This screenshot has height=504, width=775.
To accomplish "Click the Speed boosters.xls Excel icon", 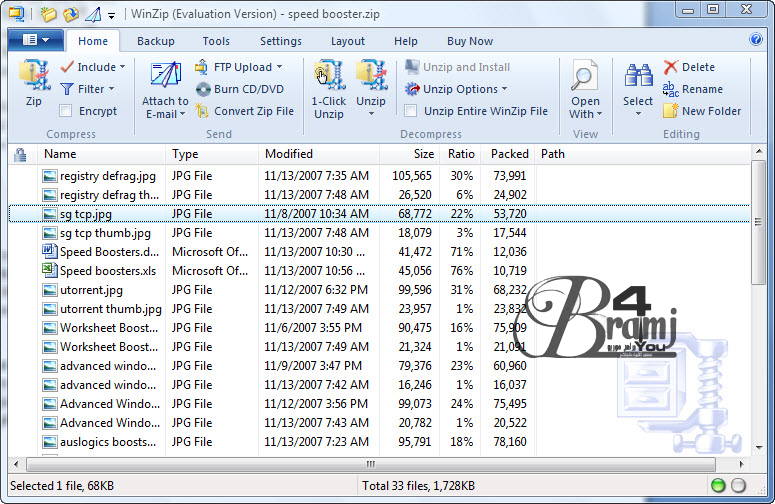I will [49, 270].
